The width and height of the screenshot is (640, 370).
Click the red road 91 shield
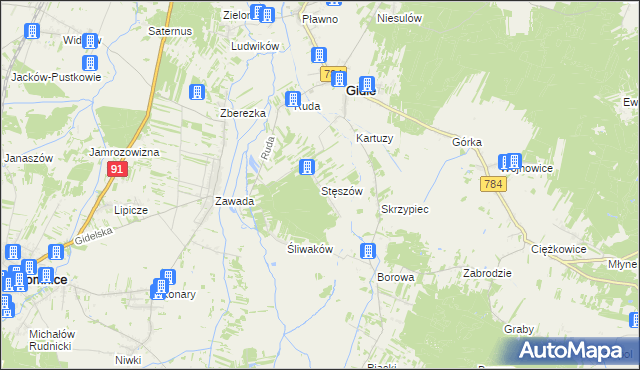117,169
